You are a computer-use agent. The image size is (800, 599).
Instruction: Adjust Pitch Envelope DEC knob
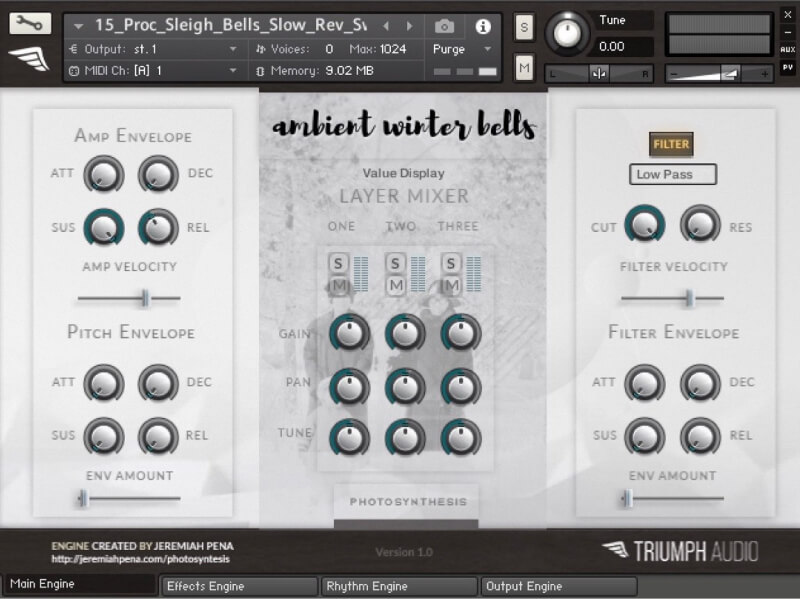tap(158, 383)
